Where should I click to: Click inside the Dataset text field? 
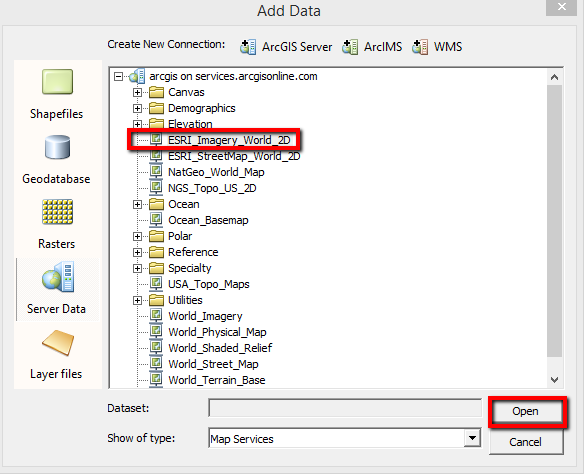click(x=345, y=408)
